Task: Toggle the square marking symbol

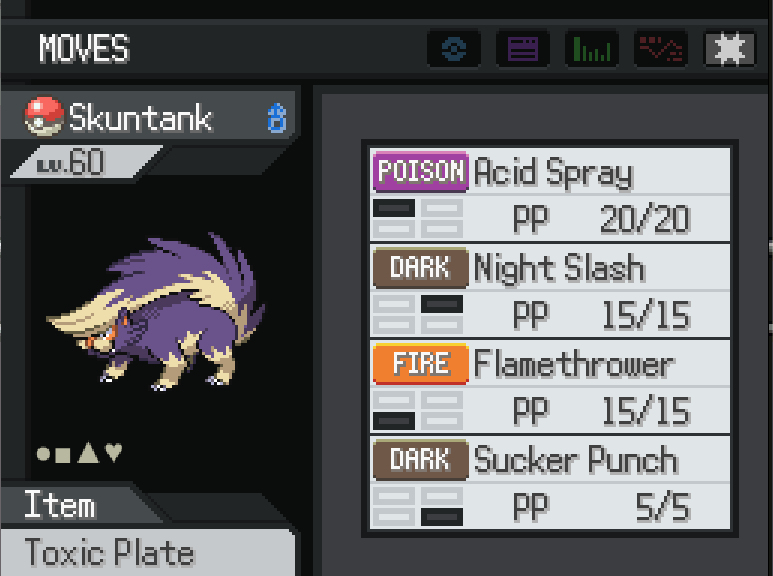Action: click(63, 455)
